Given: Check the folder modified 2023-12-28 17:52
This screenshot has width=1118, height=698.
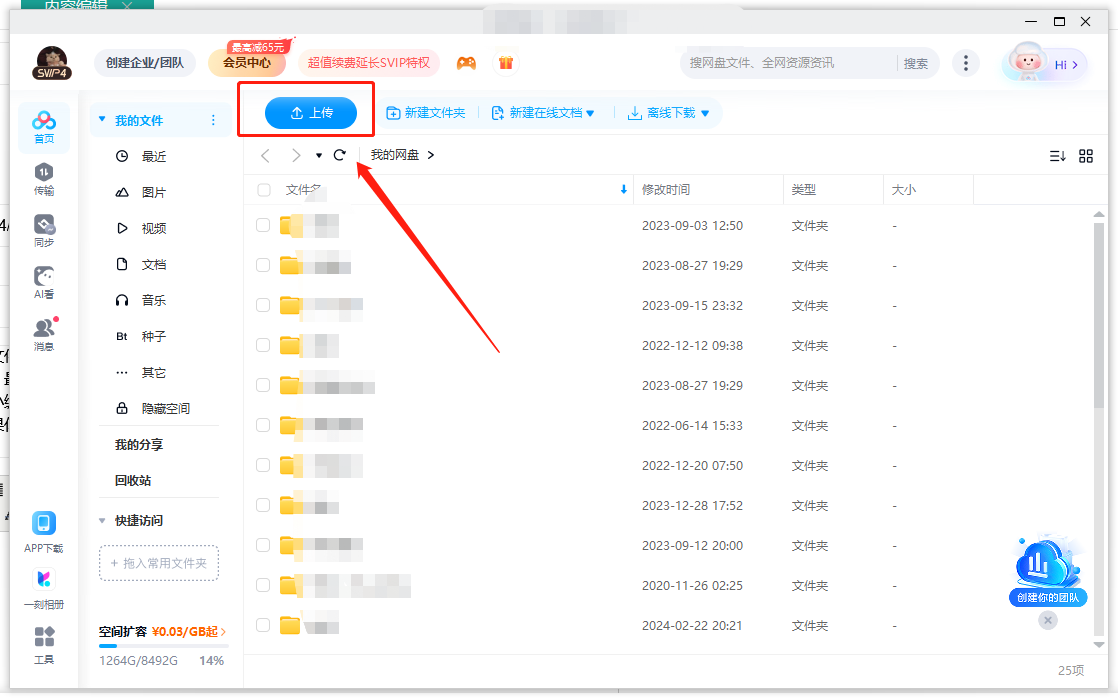Looking at the screenshot, I should [263, 505].
